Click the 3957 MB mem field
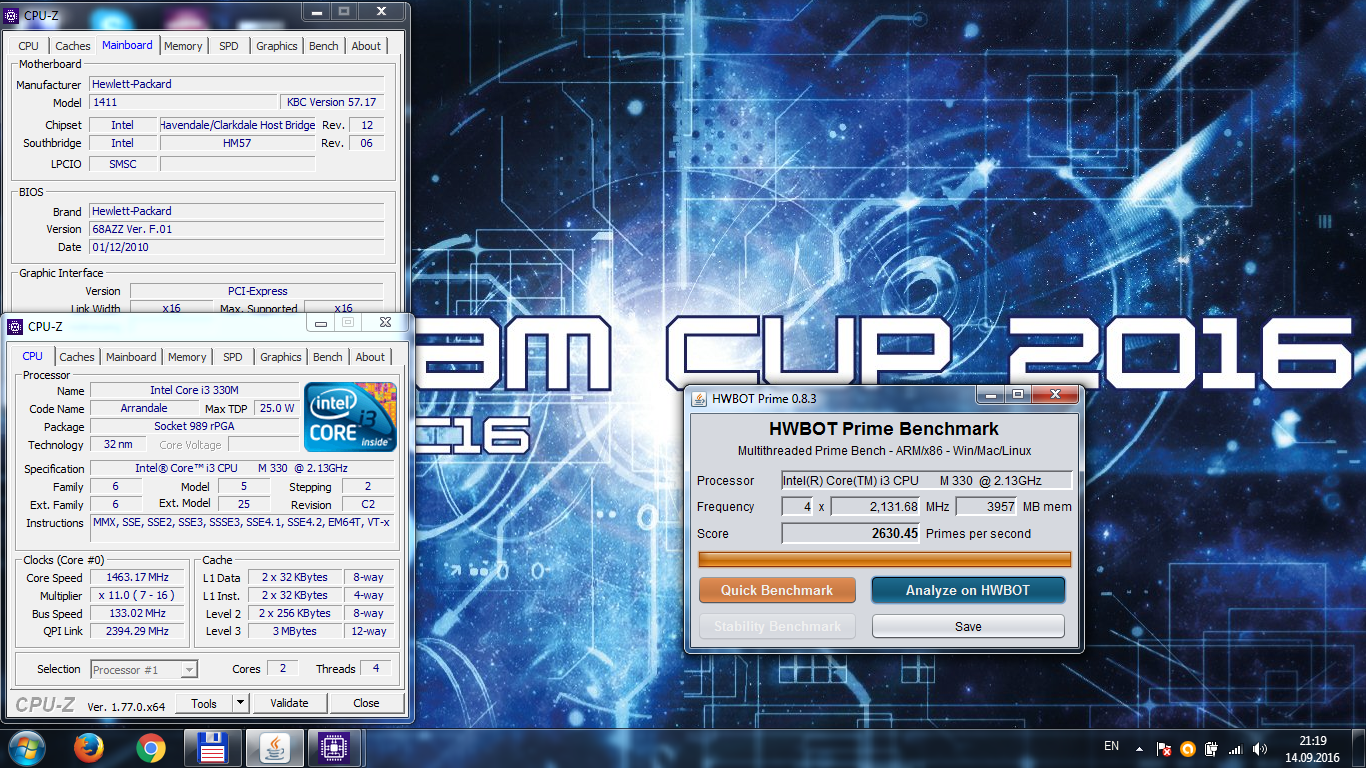Screen dimensions: 1366x768 [986, 507]
